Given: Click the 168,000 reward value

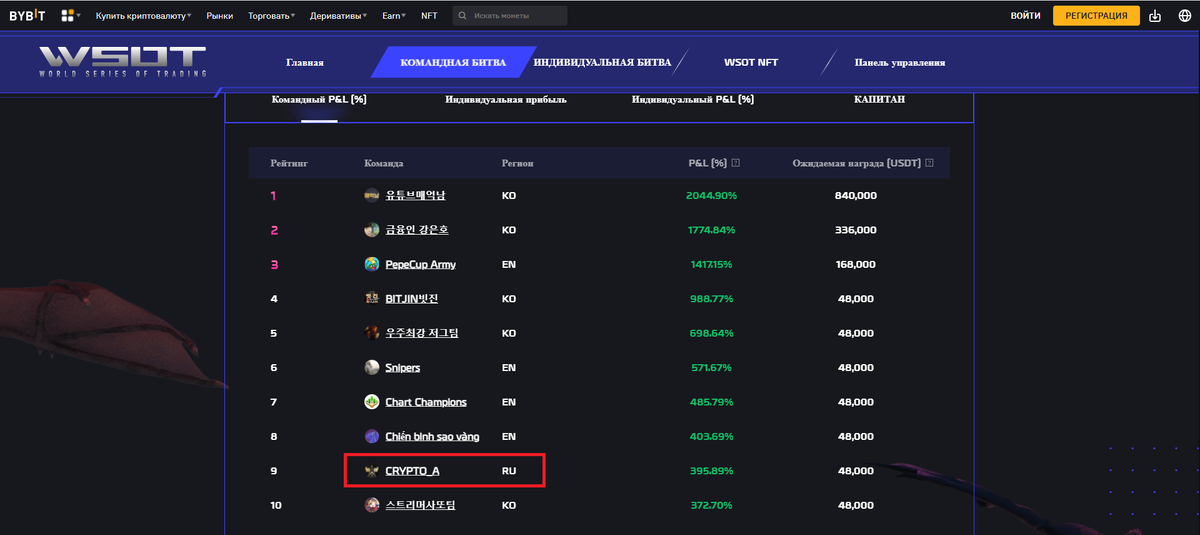Looking at the screenshot, I should pos(855,264).
